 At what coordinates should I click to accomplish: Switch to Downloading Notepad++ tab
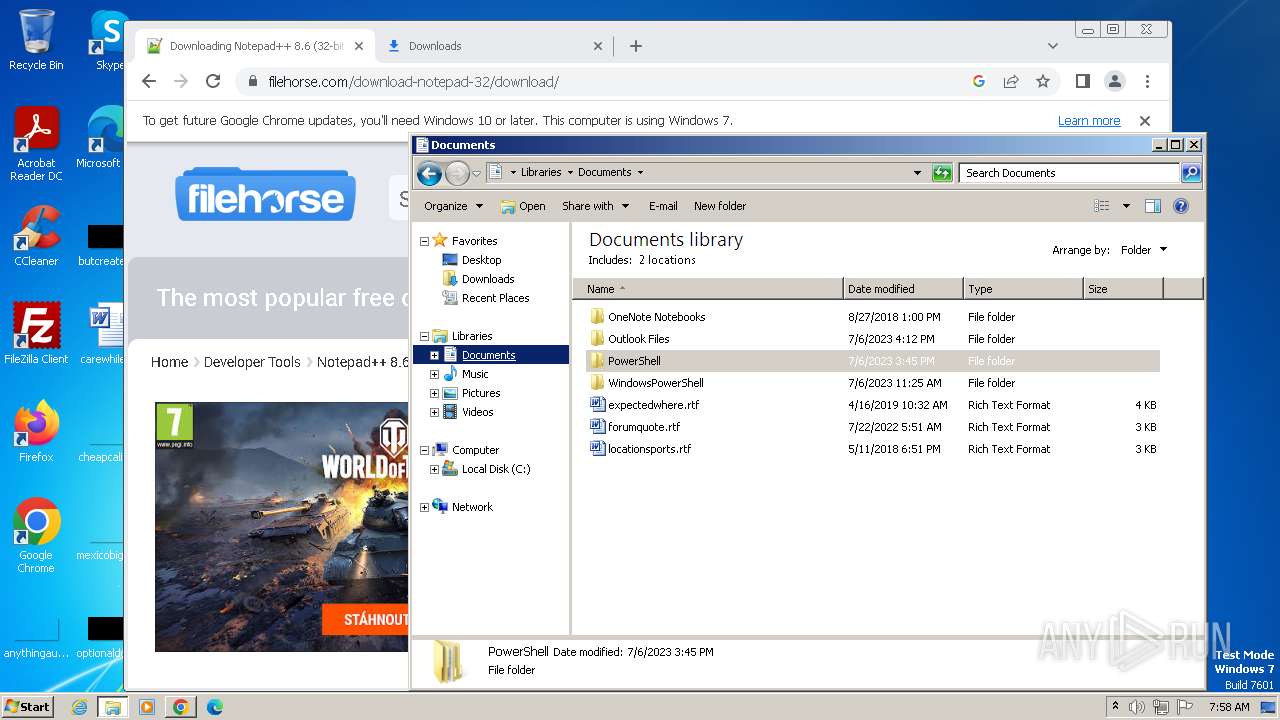(256, 46)
